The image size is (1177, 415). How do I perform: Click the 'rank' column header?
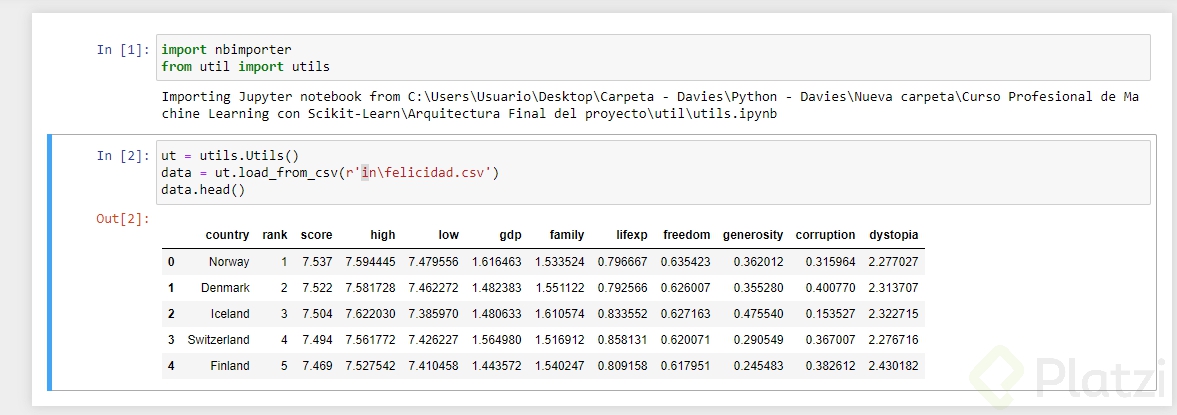point(275,235)
